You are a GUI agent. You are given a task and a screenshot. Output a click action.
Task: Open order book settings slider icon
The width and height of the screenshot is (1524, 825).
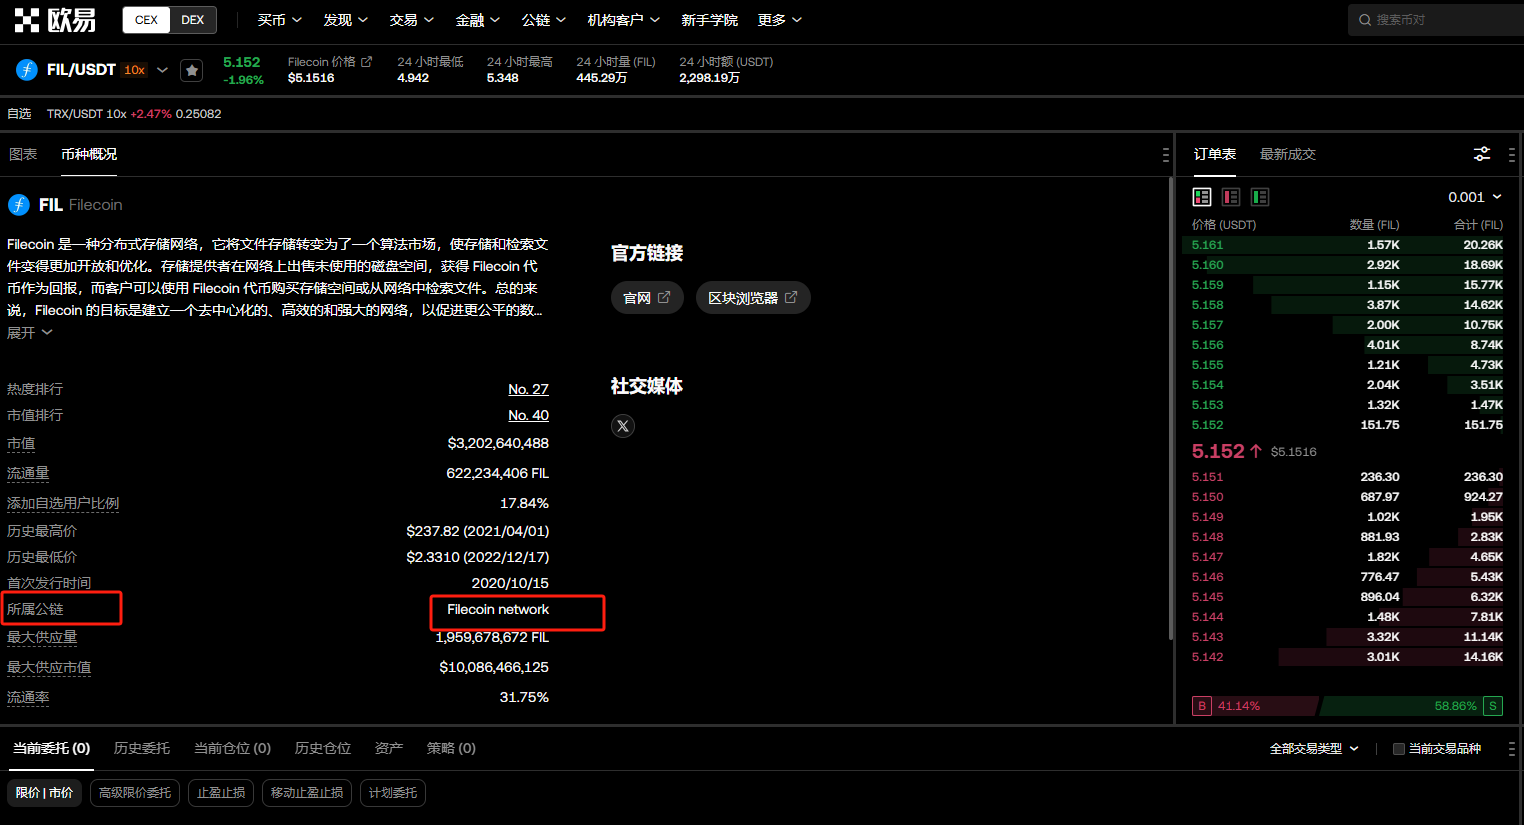point(1482,154)
